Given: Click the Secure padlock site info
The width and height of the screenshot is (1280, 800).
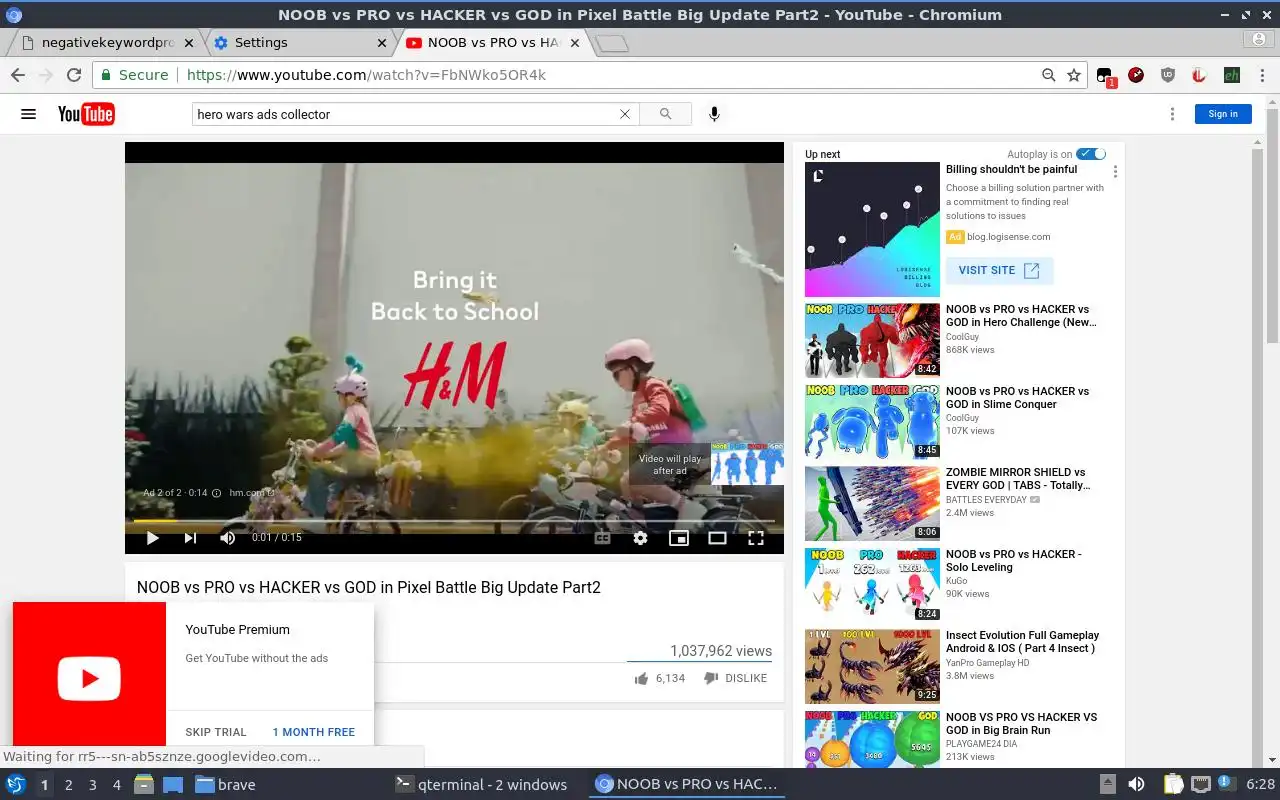Looking at the screenshot, I should point(135,75).
